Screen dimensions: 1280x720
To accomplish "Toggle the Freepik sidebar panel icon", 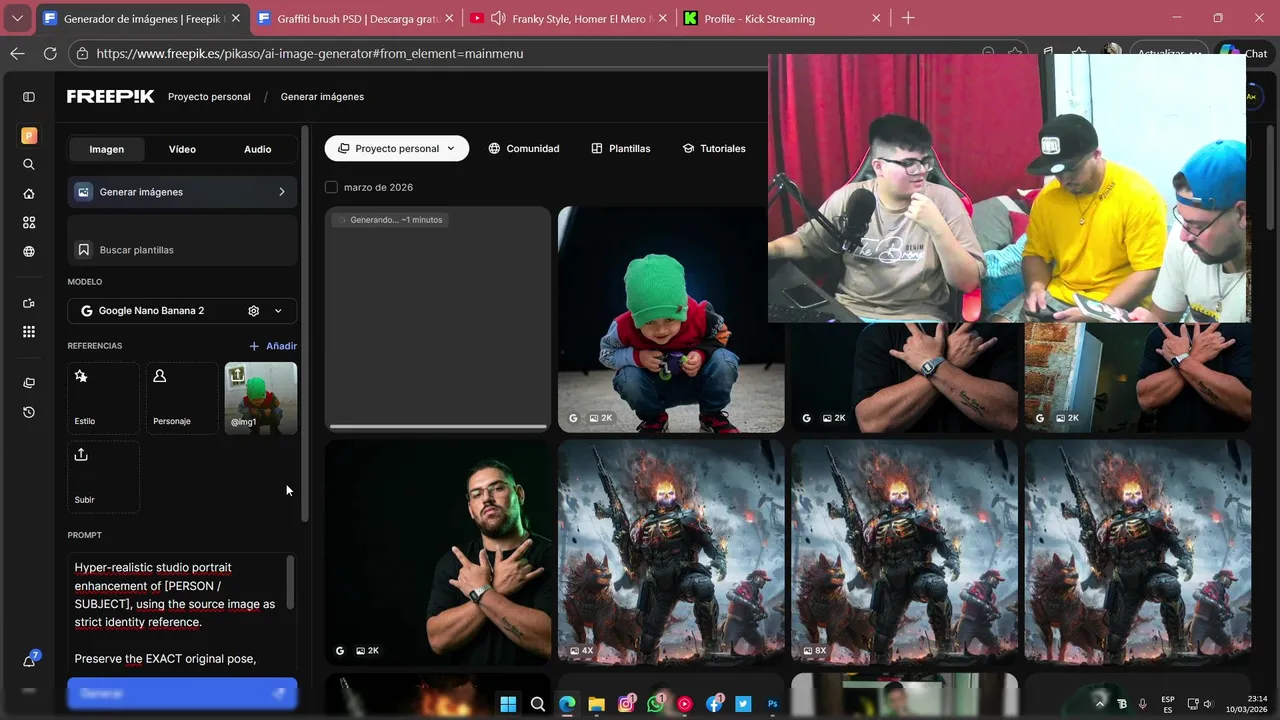I will tap(29, 97).
